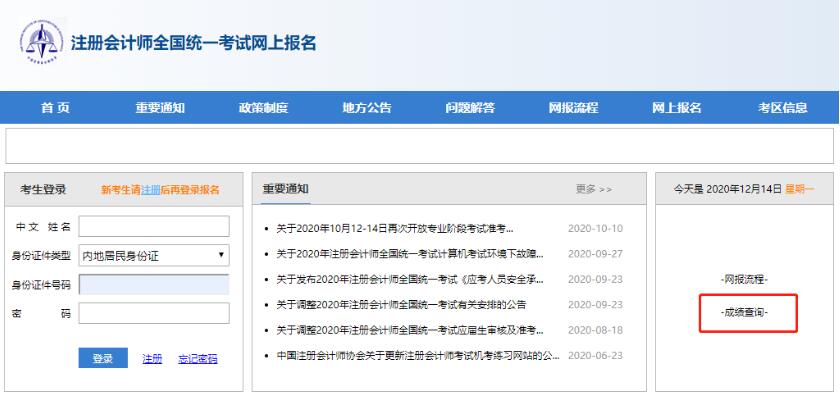Open 政策制度 navigation item
Screen dimensions: 840x398
click(263, 108)
